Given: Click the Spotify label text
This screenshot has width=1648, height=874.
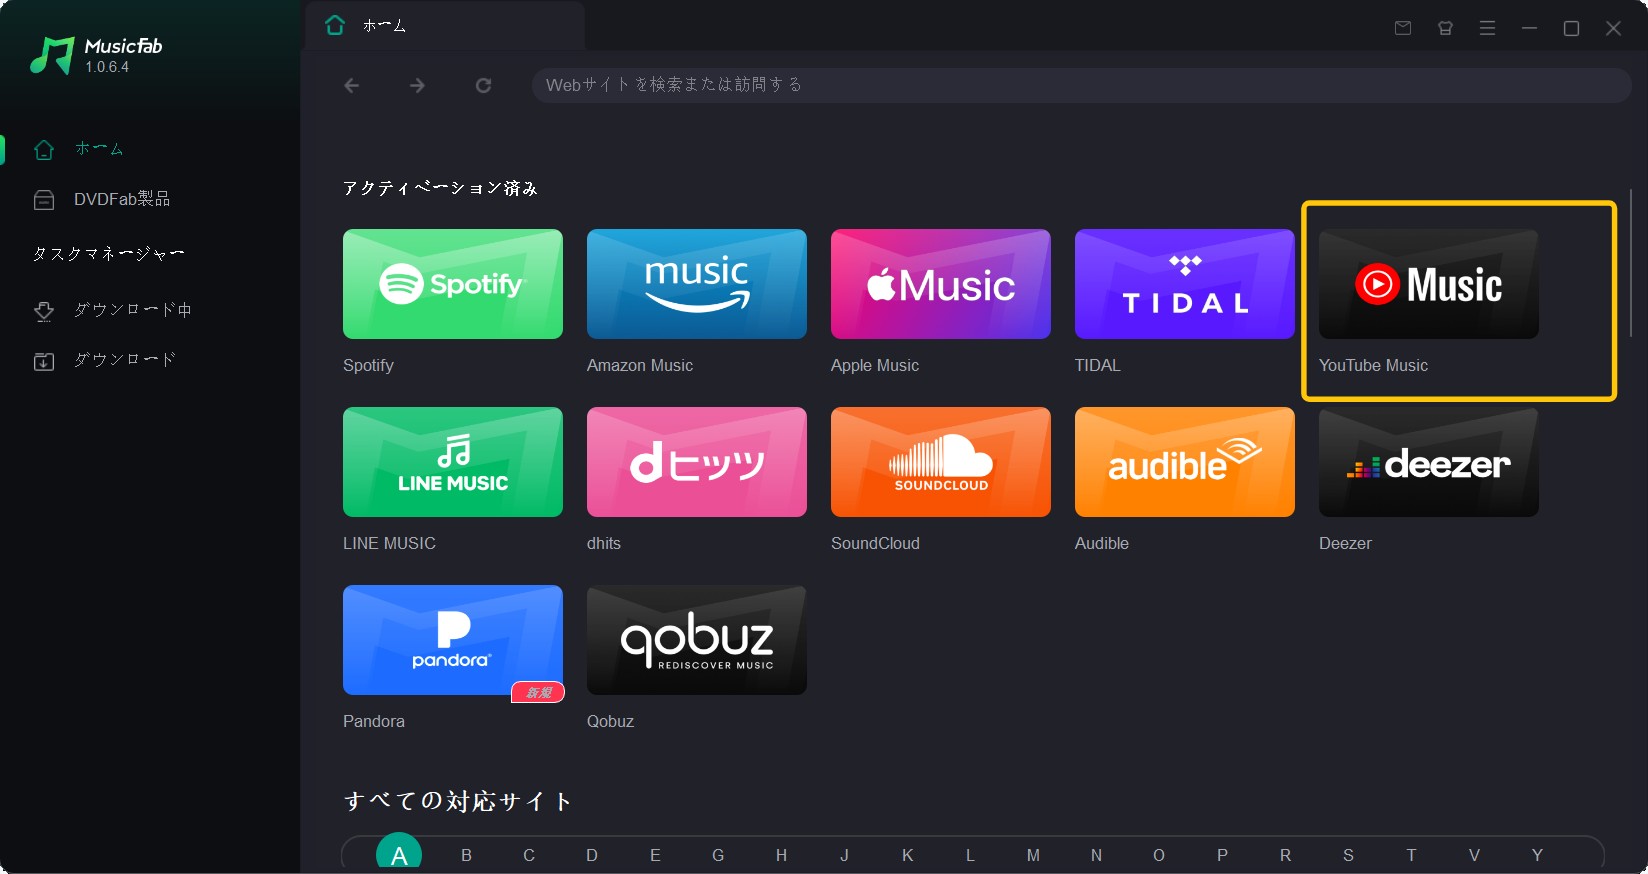Looking at the screenshot, I should click(x=368, y=366).
